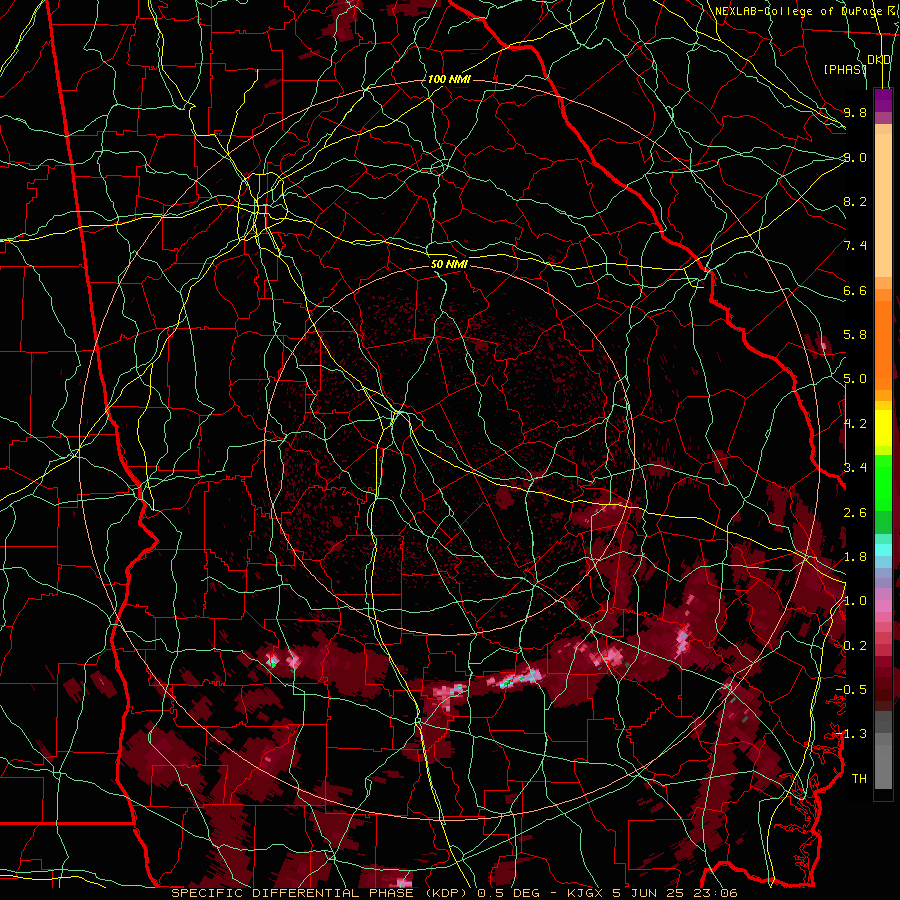The height and width of the screenshot is (900, 900).
Task: Click the cyan band of the color bar
Action: click(883, 550)
